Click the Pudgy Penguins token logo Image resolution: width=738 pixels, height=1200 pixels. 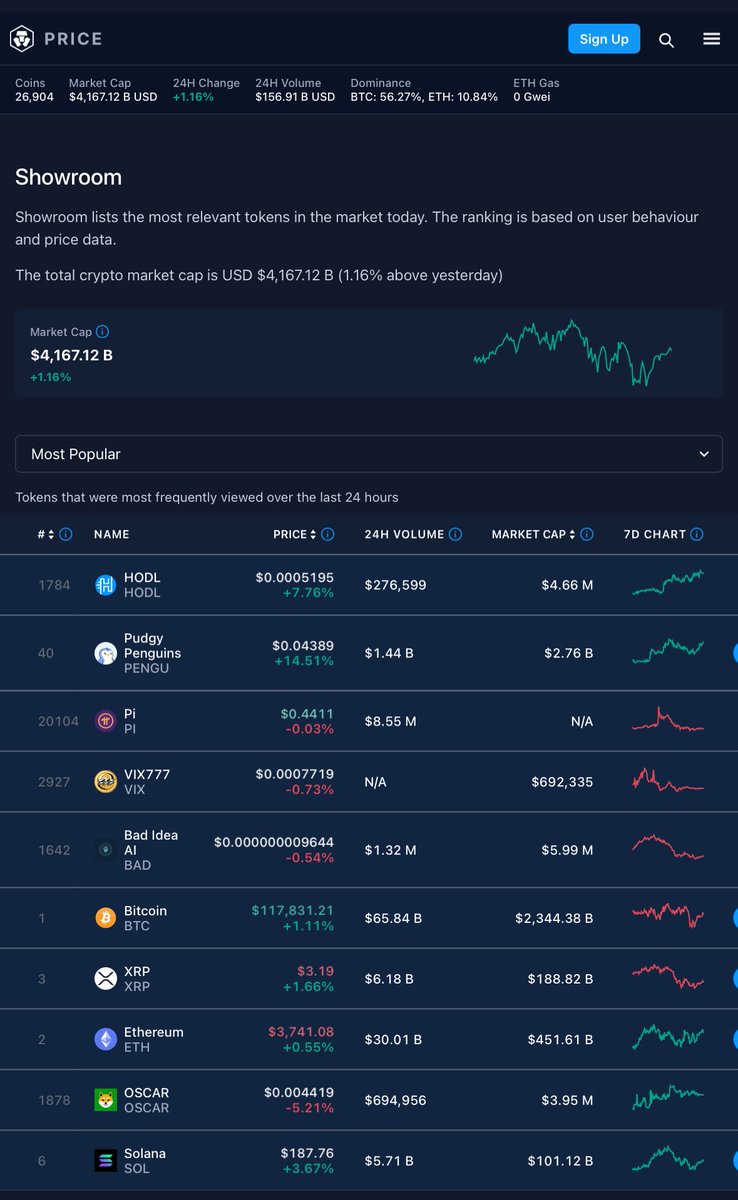coord(105,653)
